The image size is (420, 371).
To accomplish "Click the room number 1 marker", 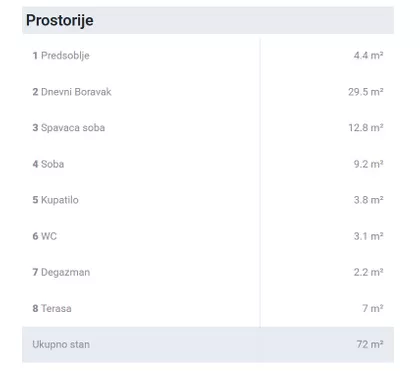I will pyautogui.click(x=35, y=55).
